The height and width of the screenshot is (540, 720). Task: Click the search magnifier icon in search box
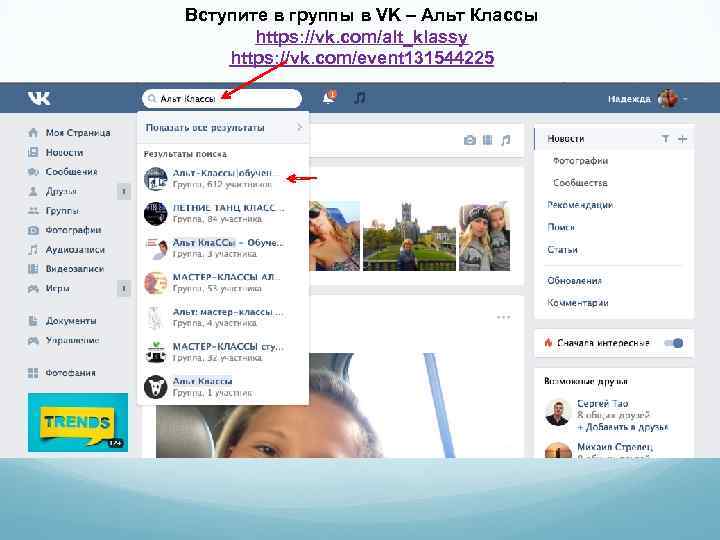point(152,99)
